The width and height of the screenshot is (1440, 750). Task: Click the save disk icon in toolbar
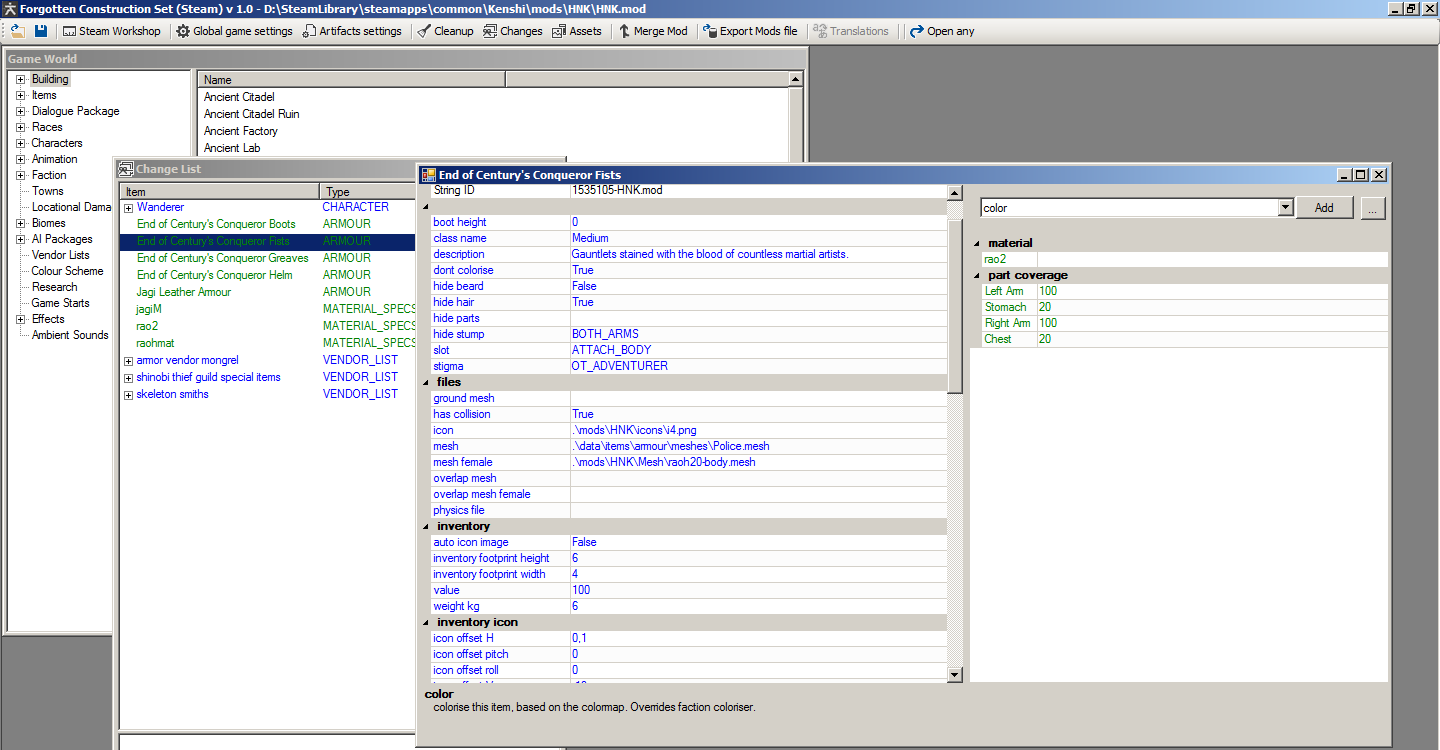click(41, 31)
